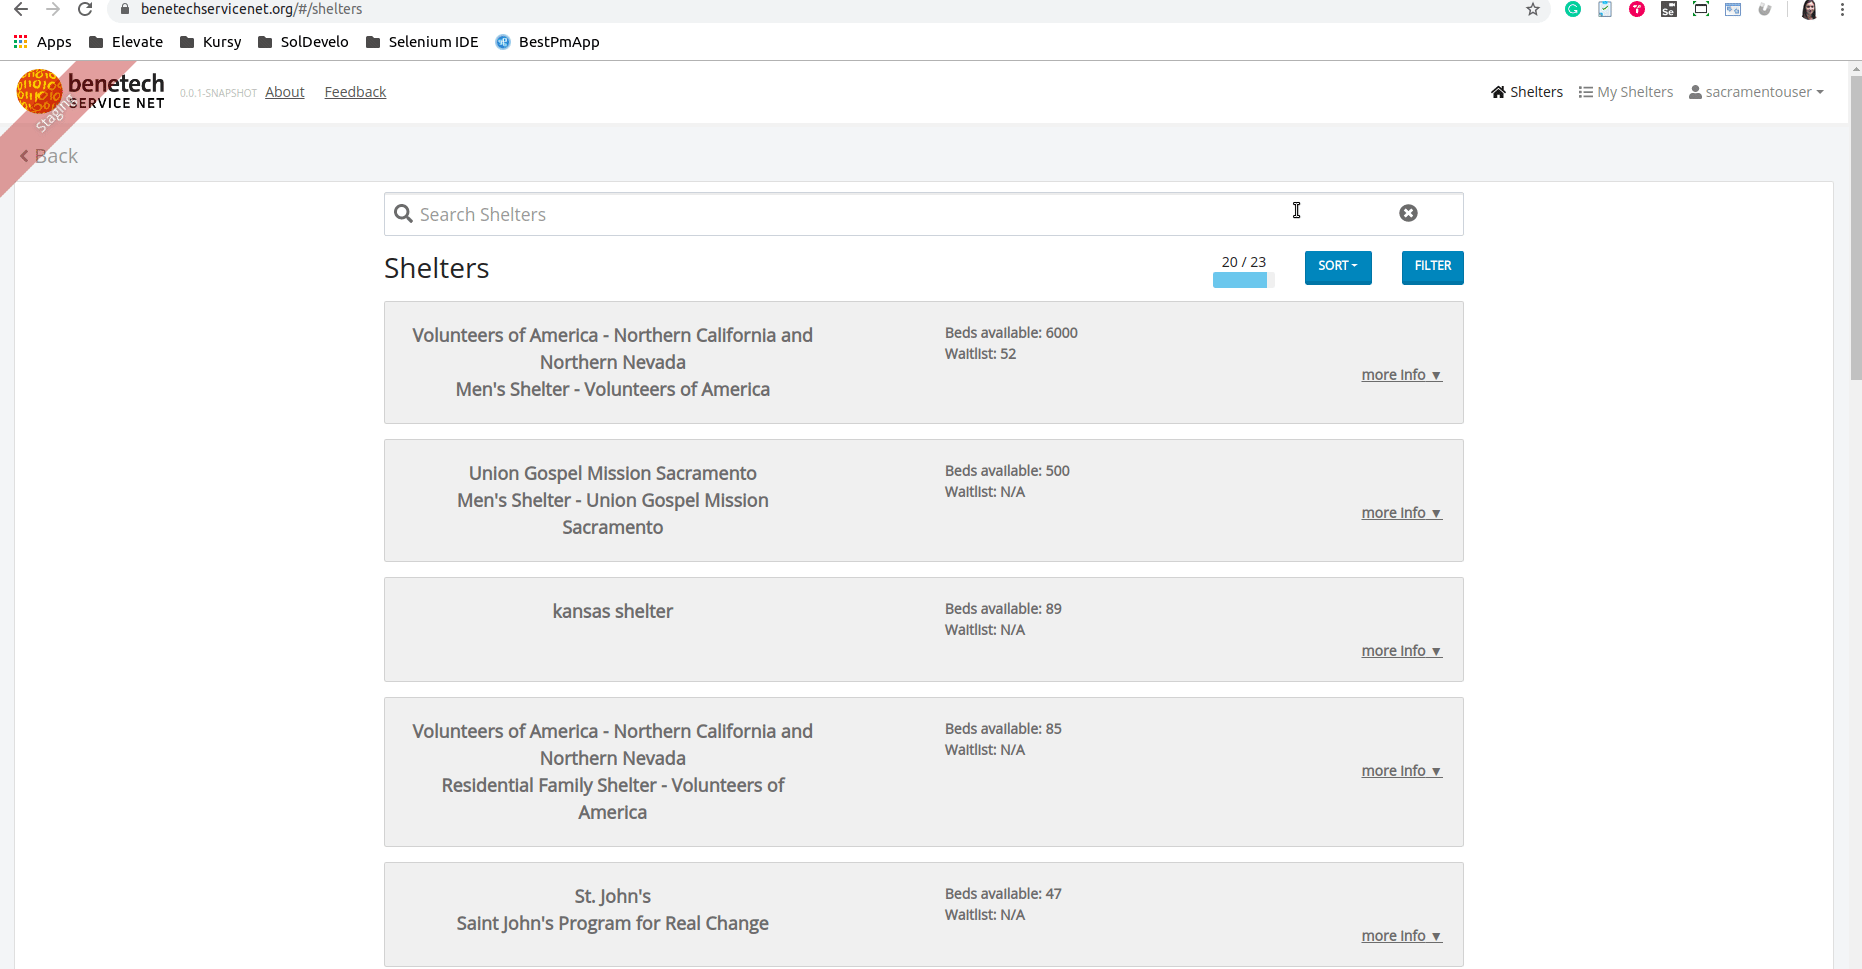Expand more info for kansas shelter
1862x969 pixels.
click(1400, 650)
